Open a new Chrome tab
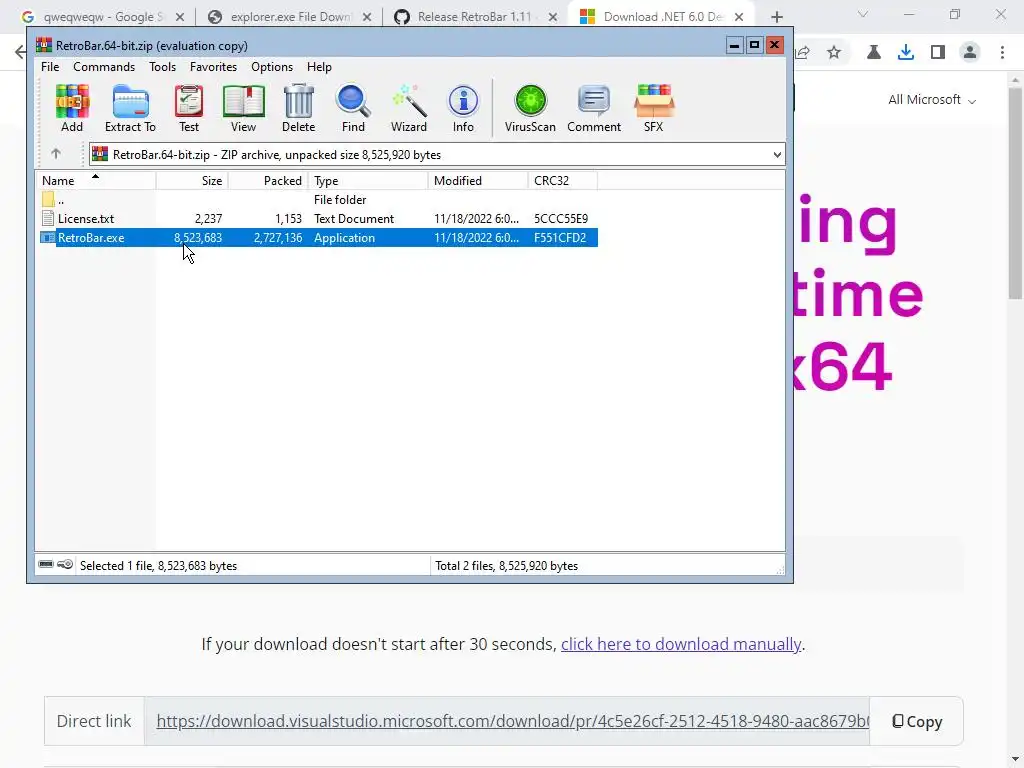This screenshot has height=768, width=1024. [776, 17]
